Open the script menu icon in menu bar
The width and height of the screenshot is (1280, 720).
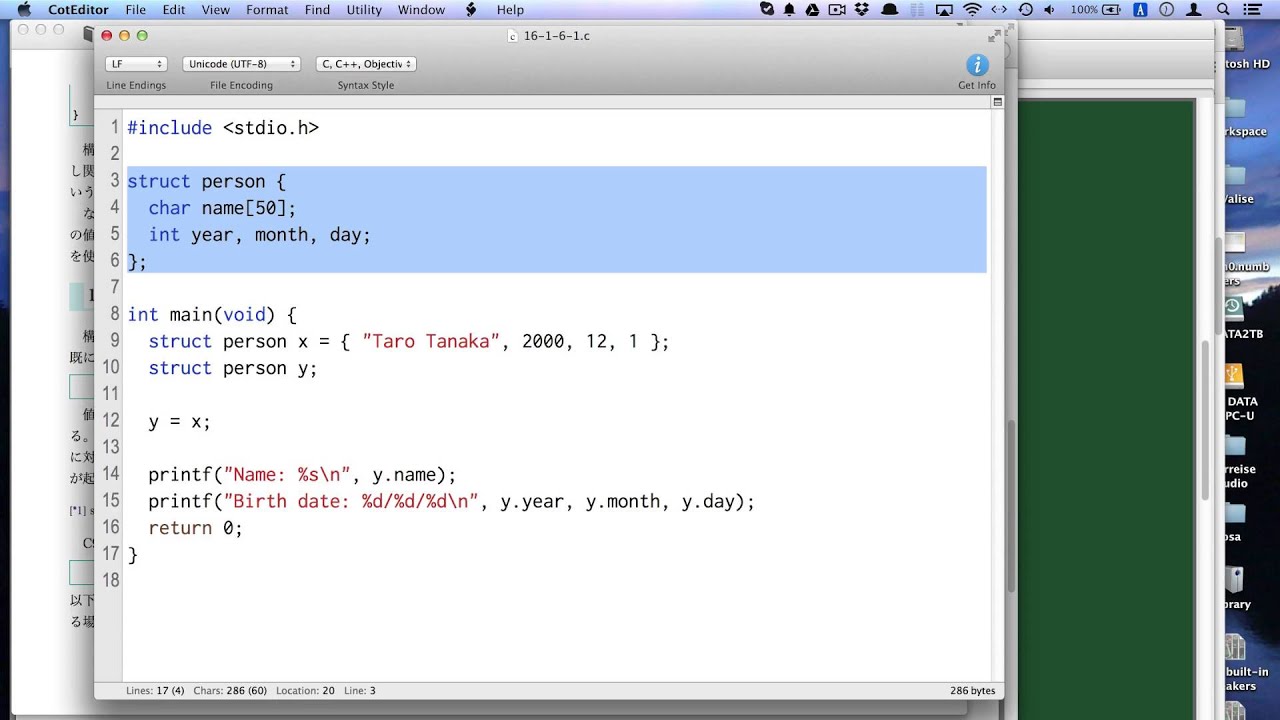pos(472,9)
